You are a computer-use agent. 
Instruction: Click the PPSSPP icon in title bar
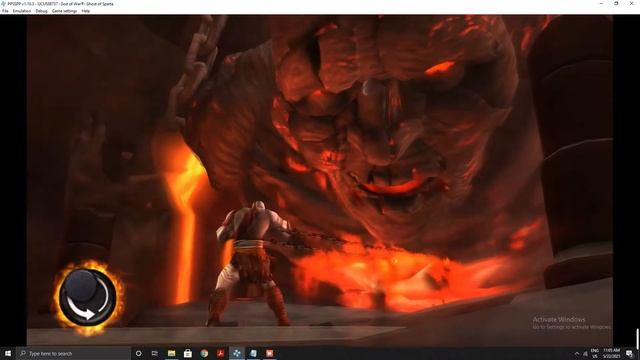pyautogui.click(x=3, y=4)
